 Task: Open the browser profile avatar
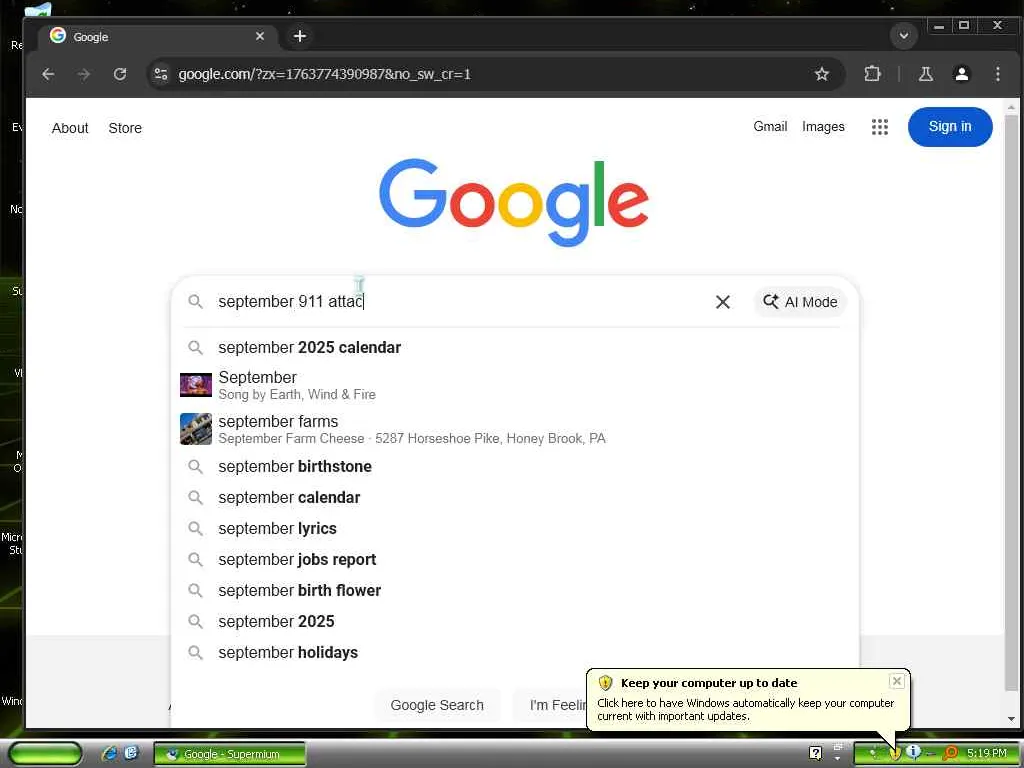pos(961,74)
